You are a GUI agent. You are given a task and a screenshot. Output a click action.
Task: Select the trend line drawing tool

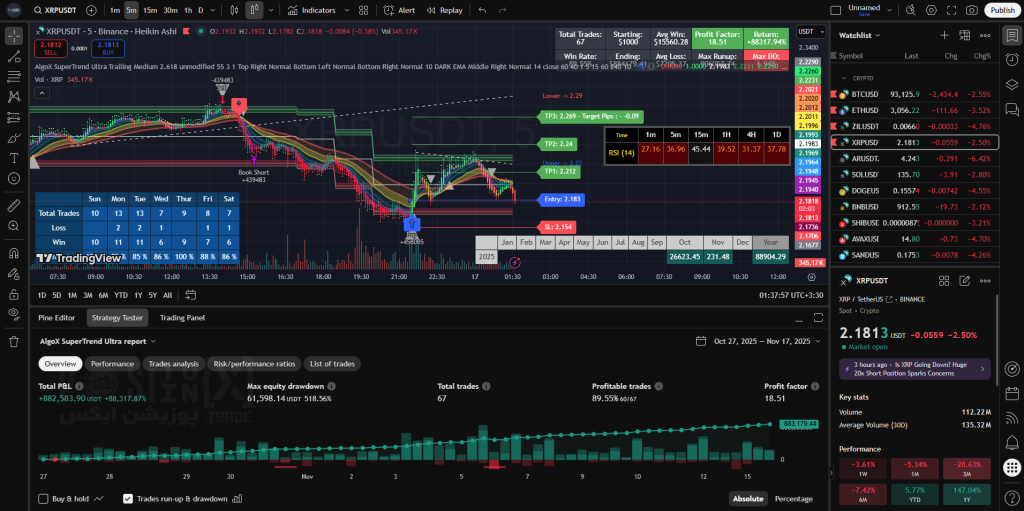point(14,56)
